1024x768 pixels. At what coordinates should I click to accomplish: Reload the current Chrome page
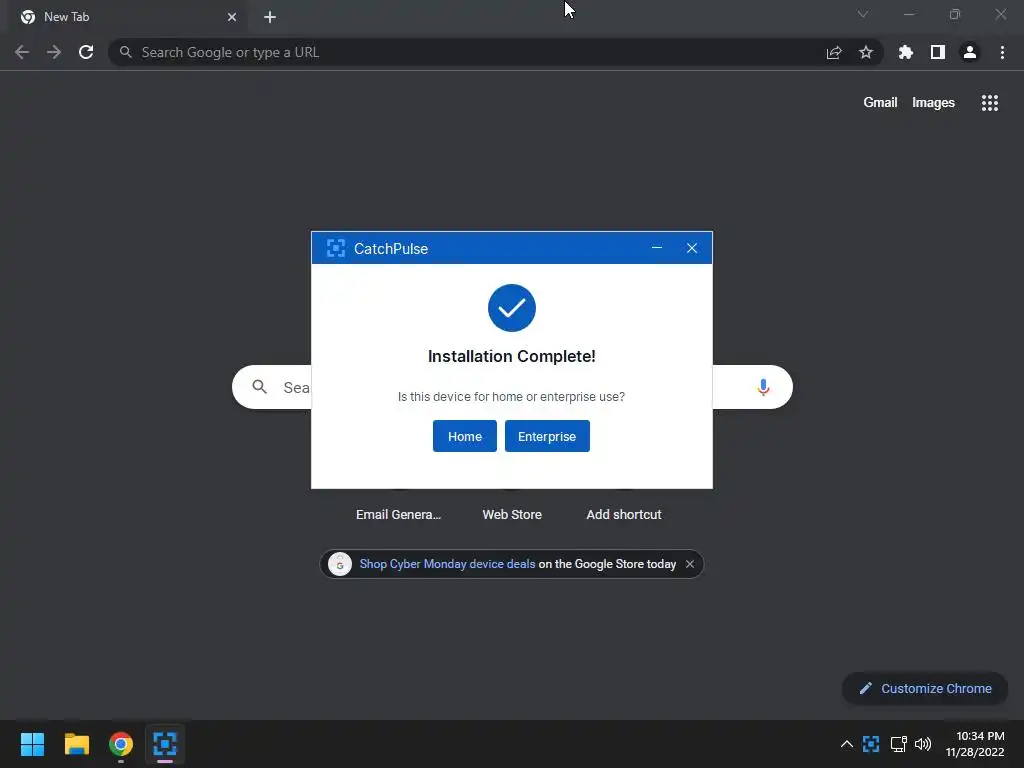click(86, 52)
